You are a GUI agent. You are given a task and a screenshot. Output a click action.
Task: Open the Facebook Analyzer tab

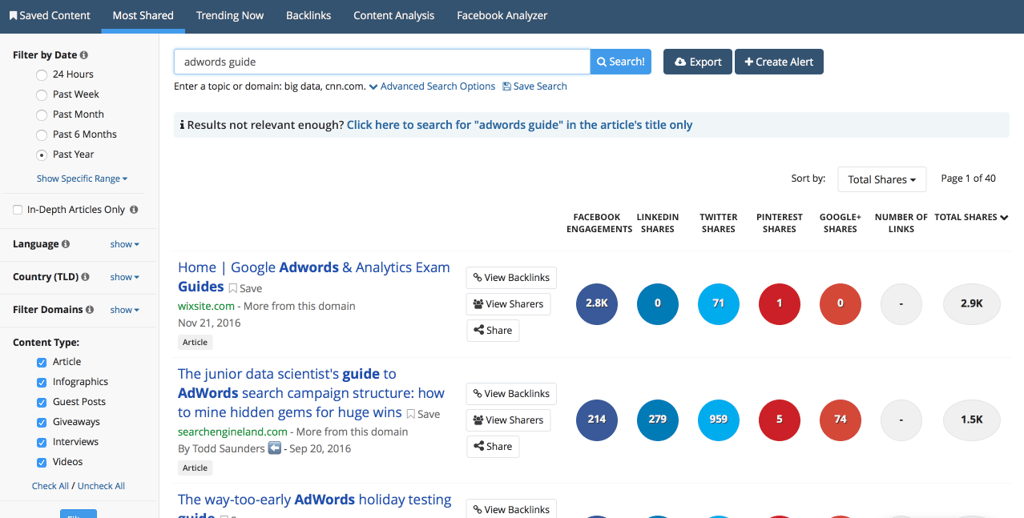point(502,16)
